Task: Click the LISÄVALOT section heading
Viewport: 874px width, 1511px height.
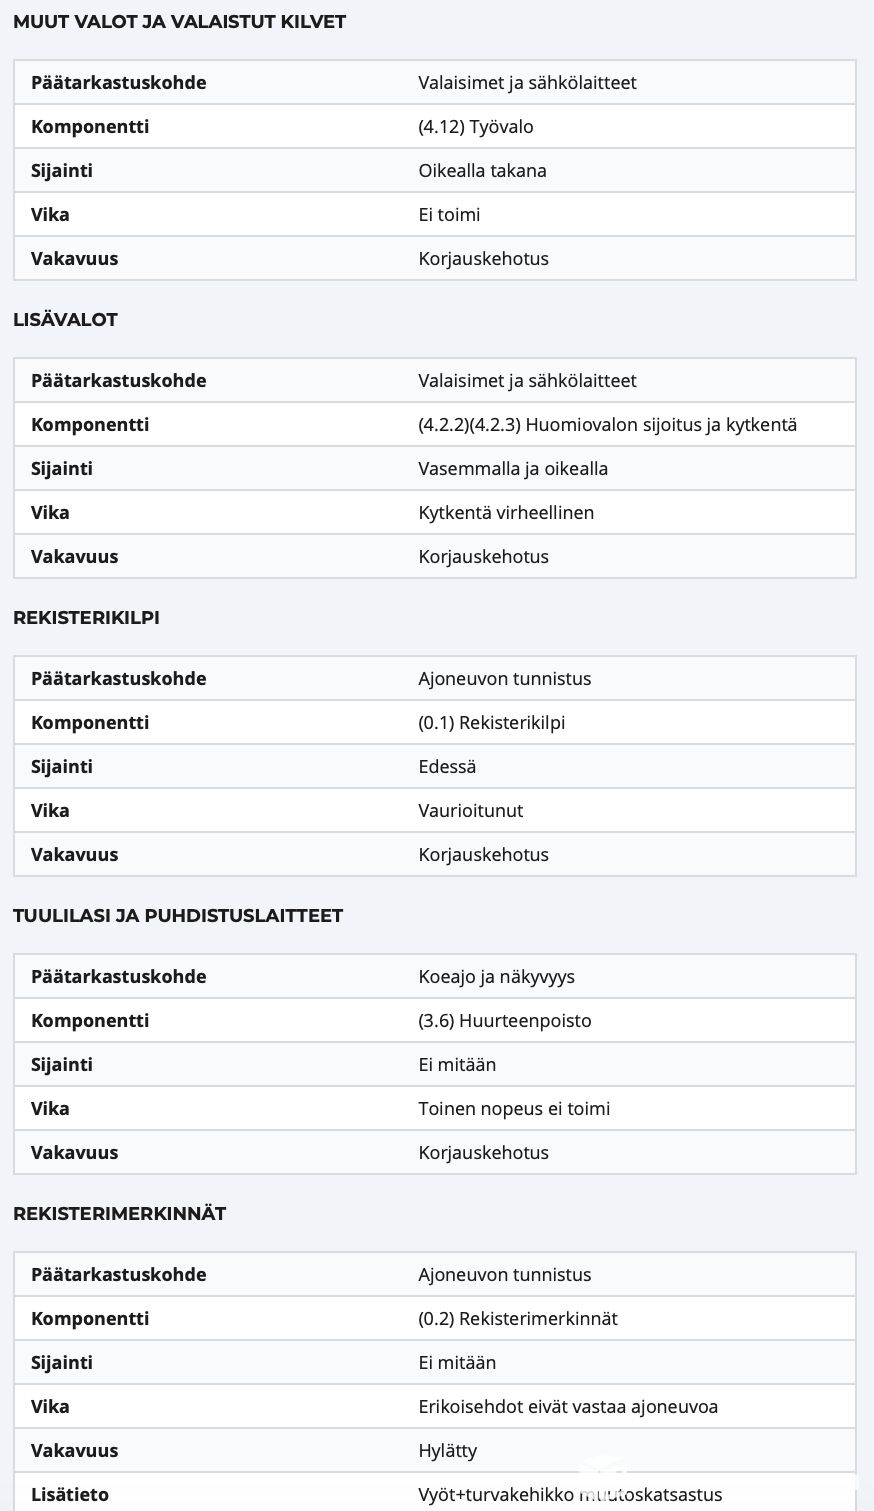Action: click(65, 320)
